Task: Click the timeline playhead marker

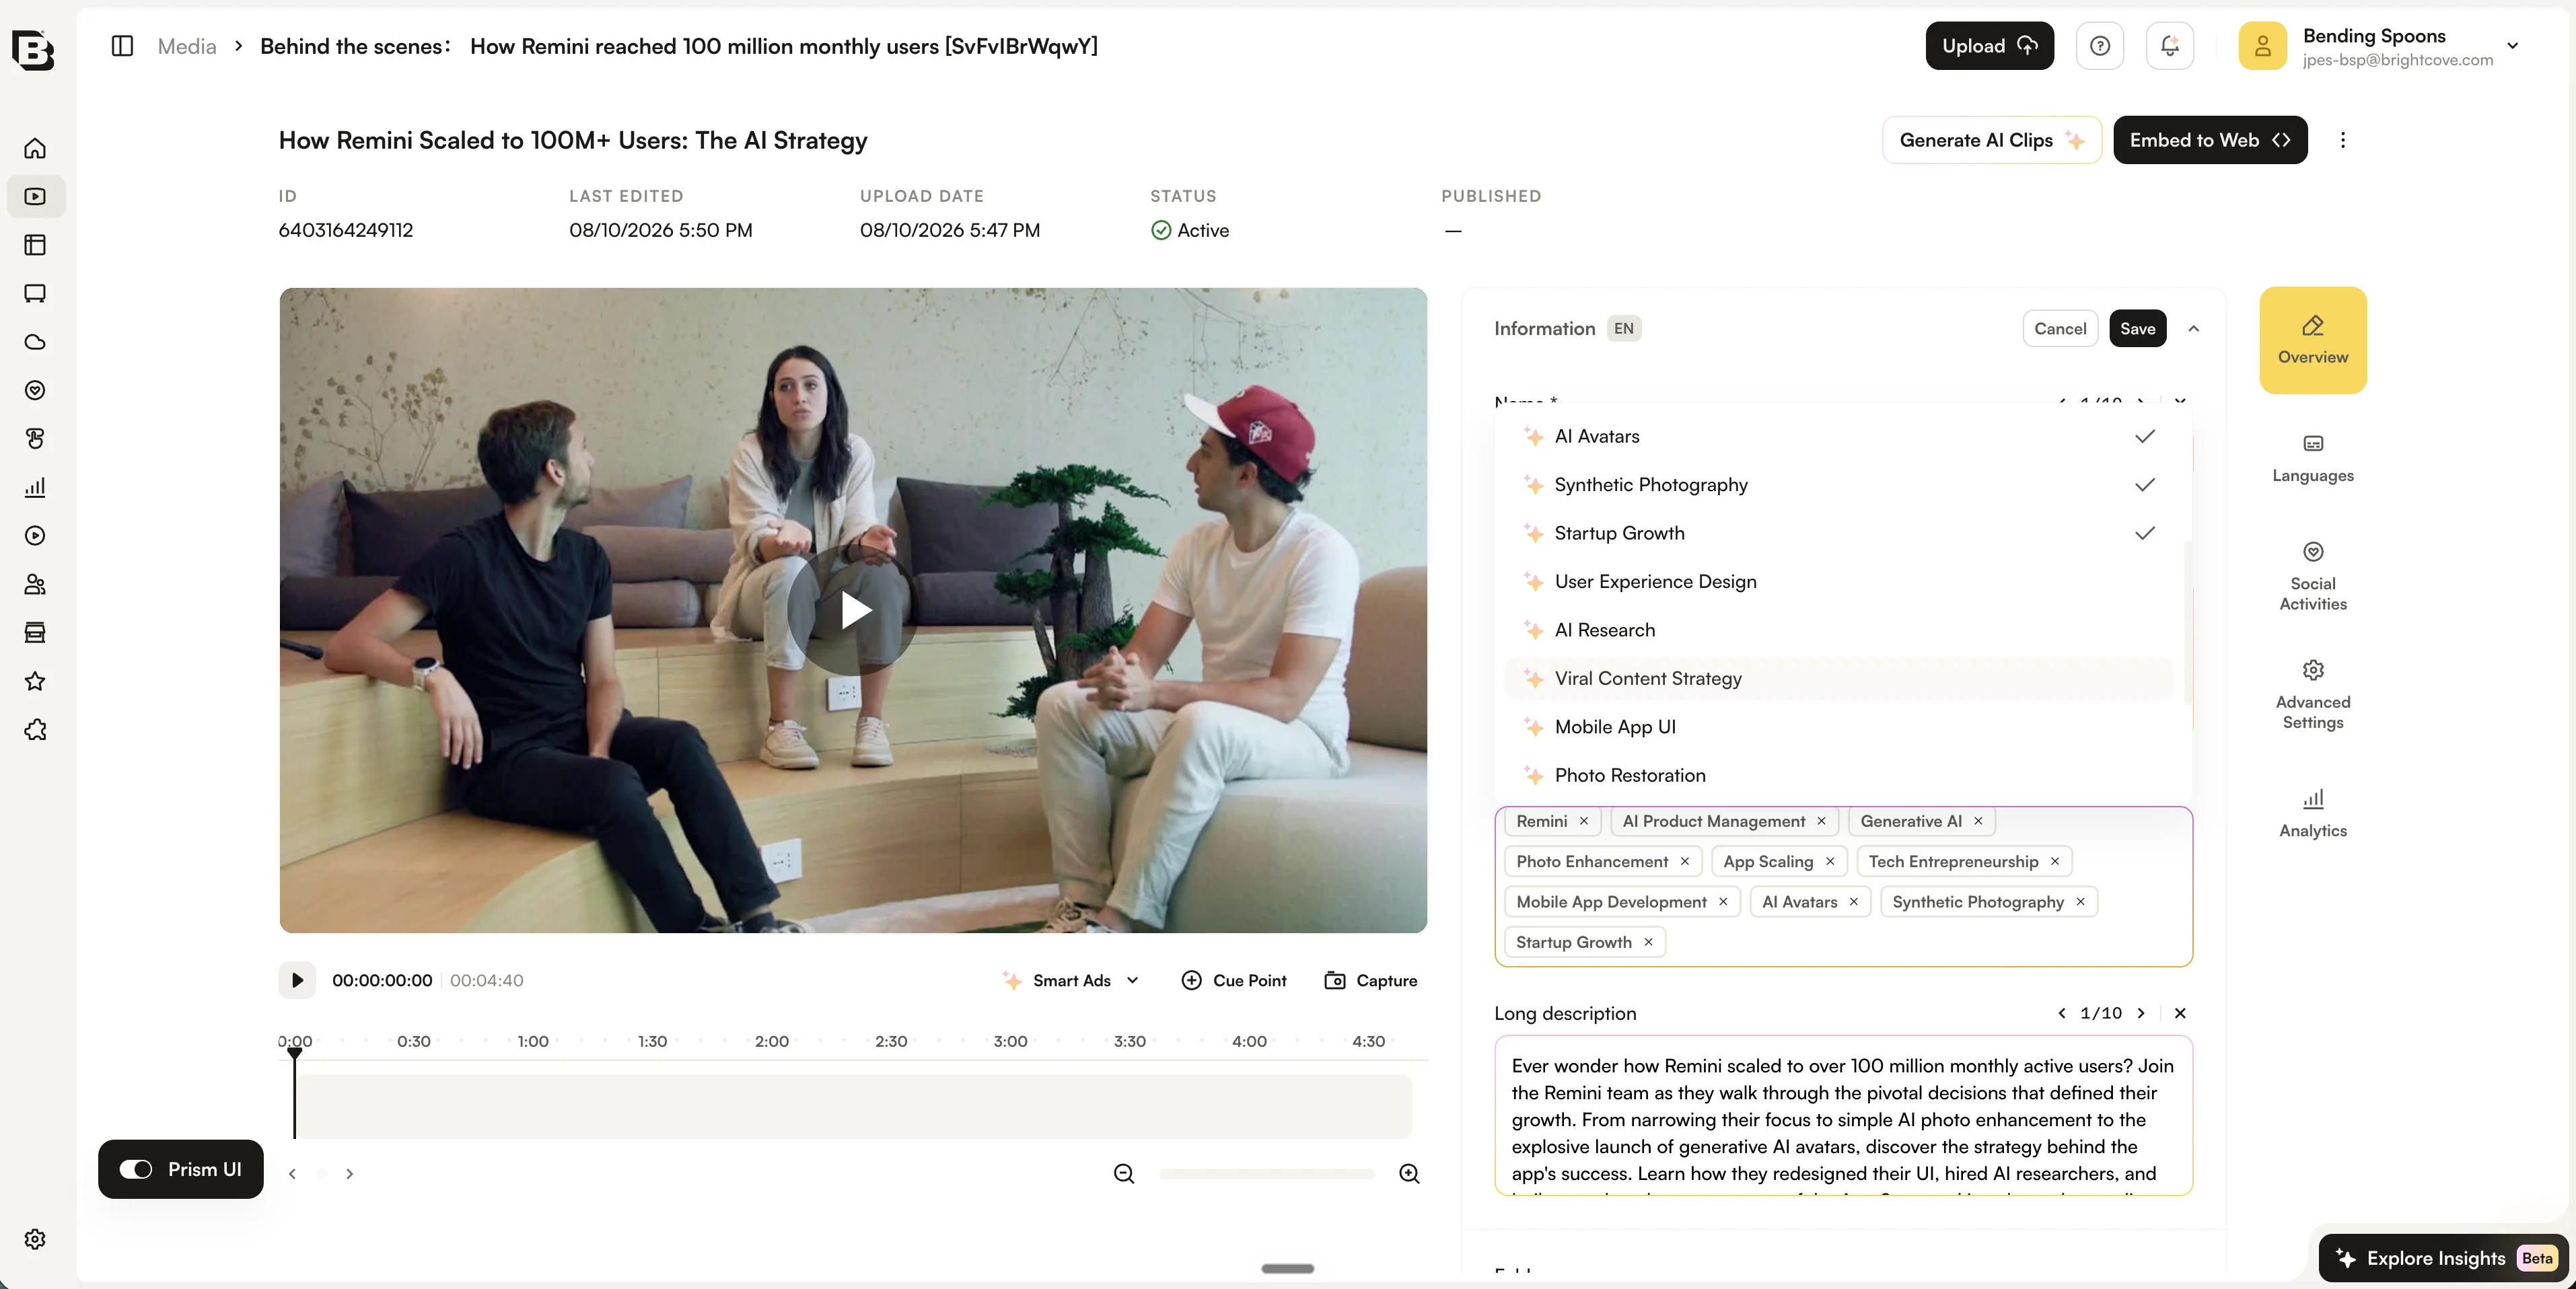Action: click(295, 1053)
